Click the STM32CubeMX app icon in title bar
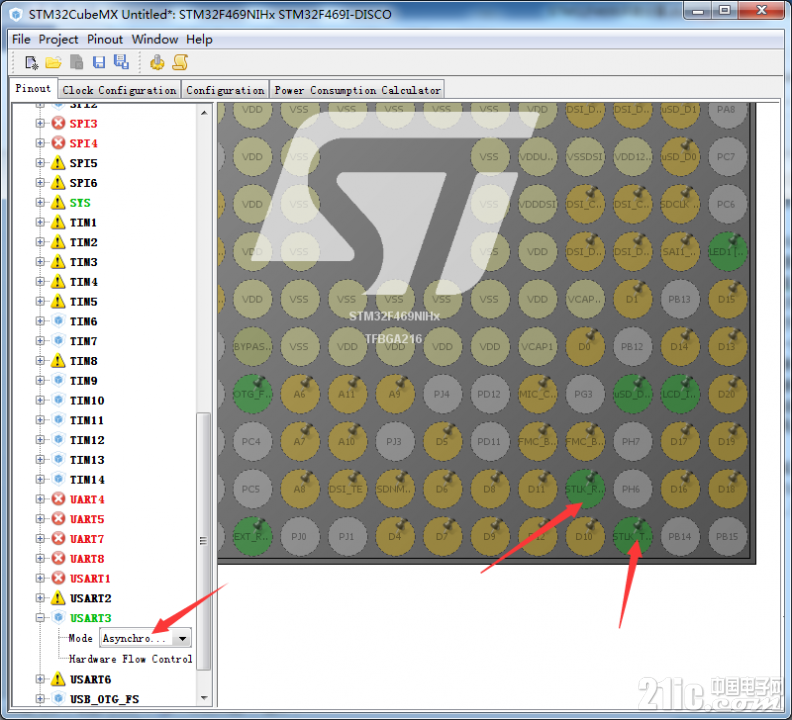Screen dimensions: 792x720 pos(16,14)
